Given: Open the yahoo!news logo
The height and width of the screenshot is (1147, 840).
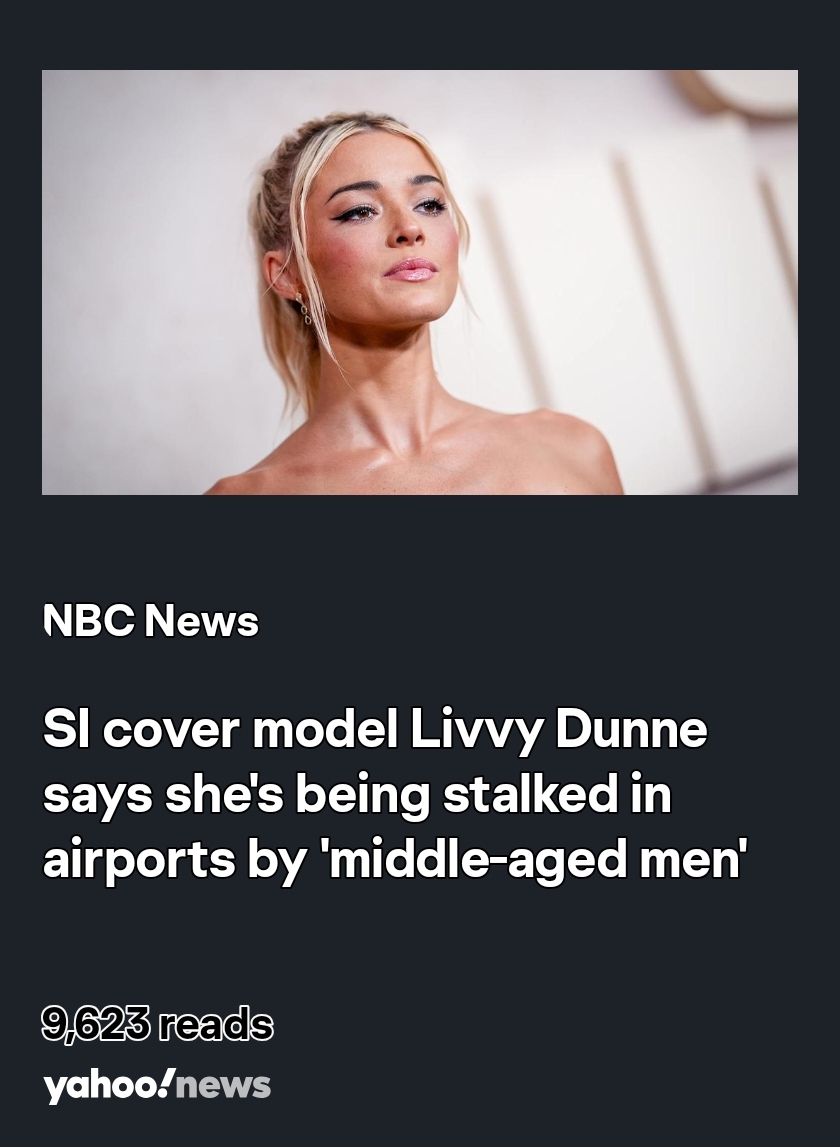Looking at the screenshot, I should click(157, 1085).
